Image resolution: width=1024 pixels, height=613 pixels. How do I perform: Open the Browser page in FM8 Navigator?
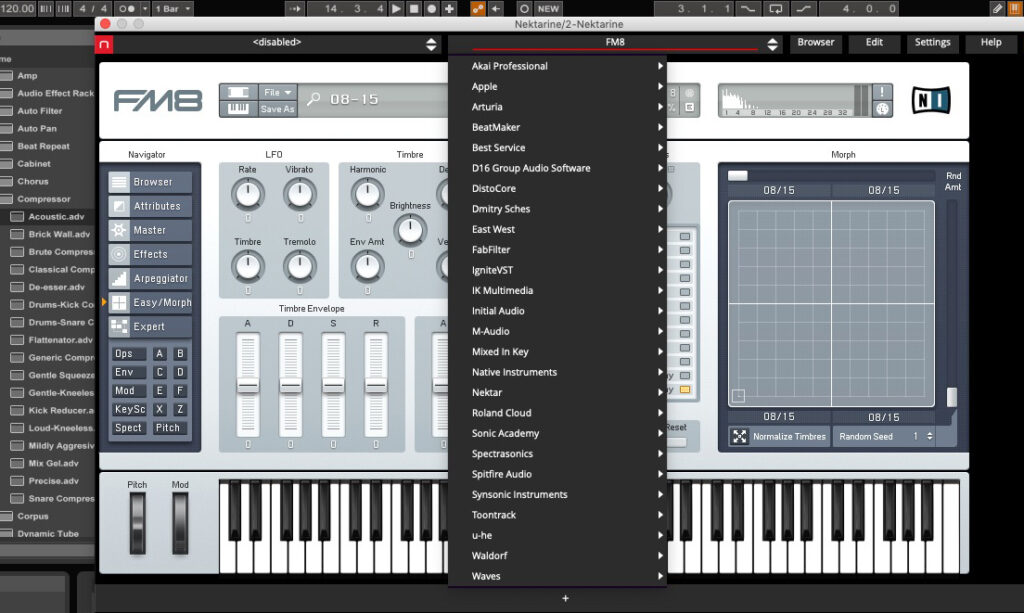150,181
